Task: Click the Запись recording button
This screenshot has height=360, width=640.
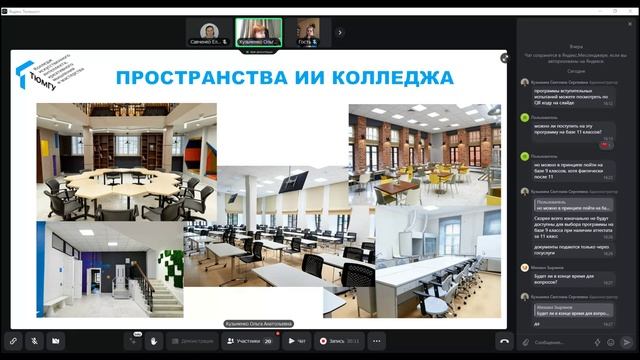Action: 339,341
